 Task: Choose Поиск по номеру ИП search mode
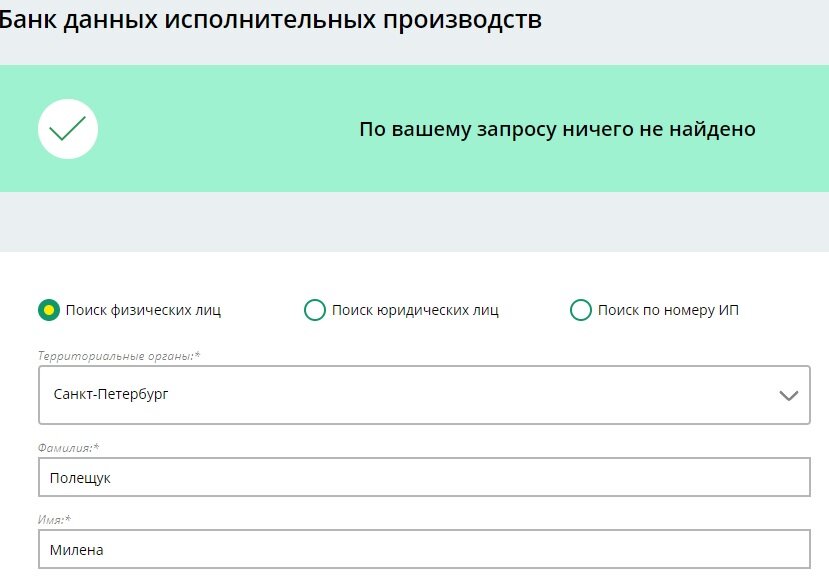580,310
